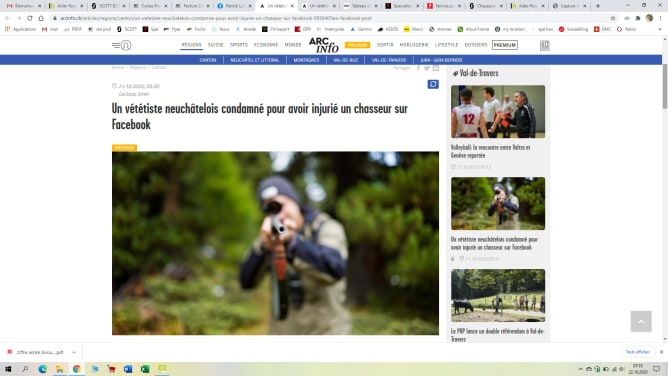This screenshot has height=376, width=668.
Task: Open the ASSOS bookmark
Action: click(x=388, y=29)
